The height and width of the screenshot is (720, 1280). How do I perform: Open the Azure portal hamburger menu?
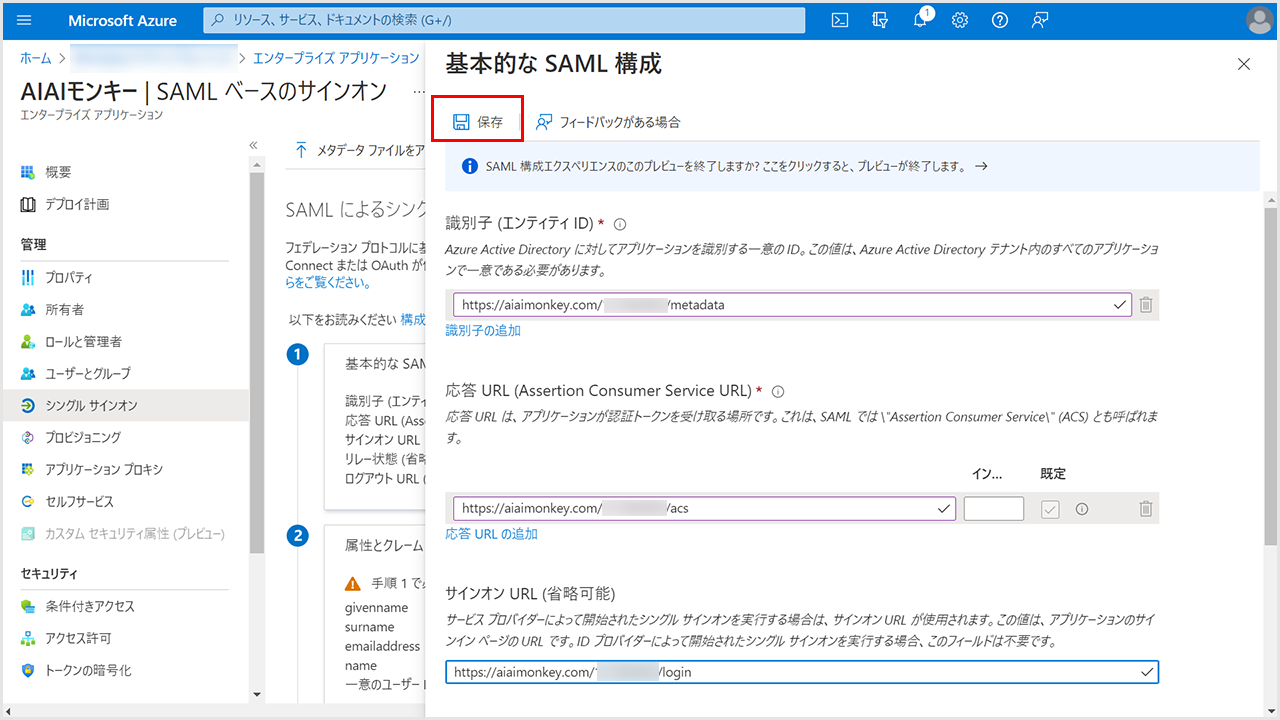[x=25, y=20]
